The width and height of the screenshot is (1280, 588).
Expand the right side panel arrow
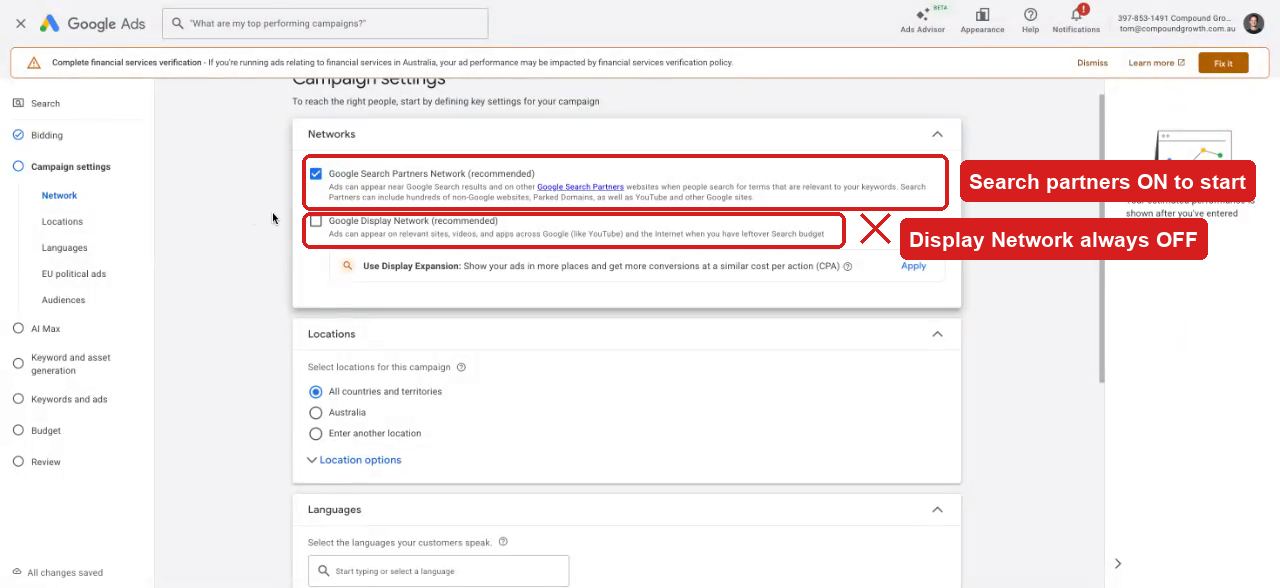point(1118,564)
